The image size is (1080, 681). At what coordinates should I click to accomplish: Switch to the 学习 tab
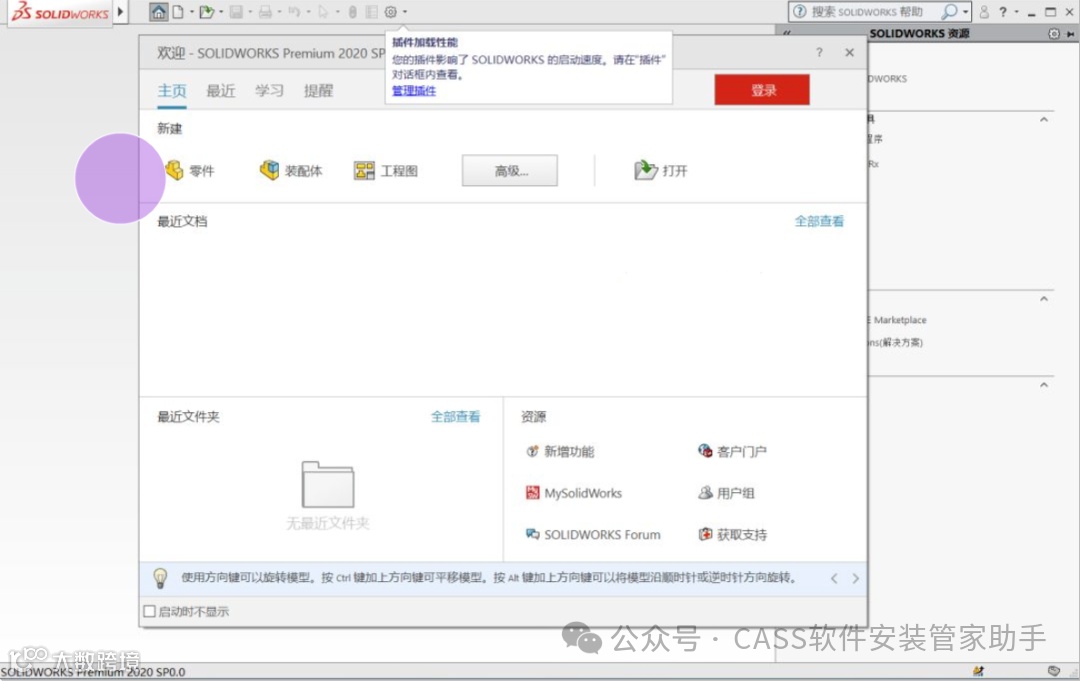point(269,91)
